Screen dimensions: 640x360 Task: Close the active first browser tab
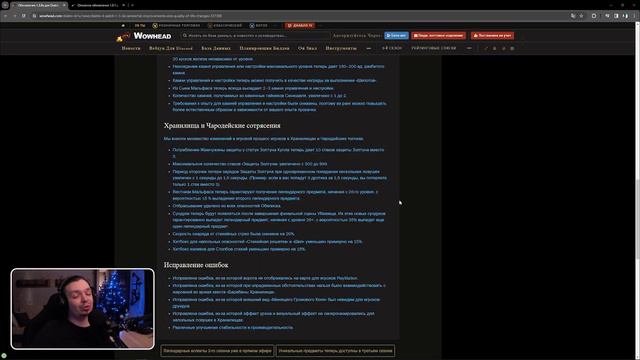[x=64, y=5]
